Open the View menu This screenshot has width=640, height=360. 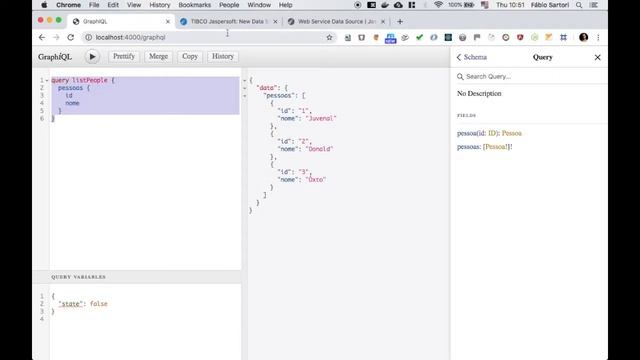(134, 5)
